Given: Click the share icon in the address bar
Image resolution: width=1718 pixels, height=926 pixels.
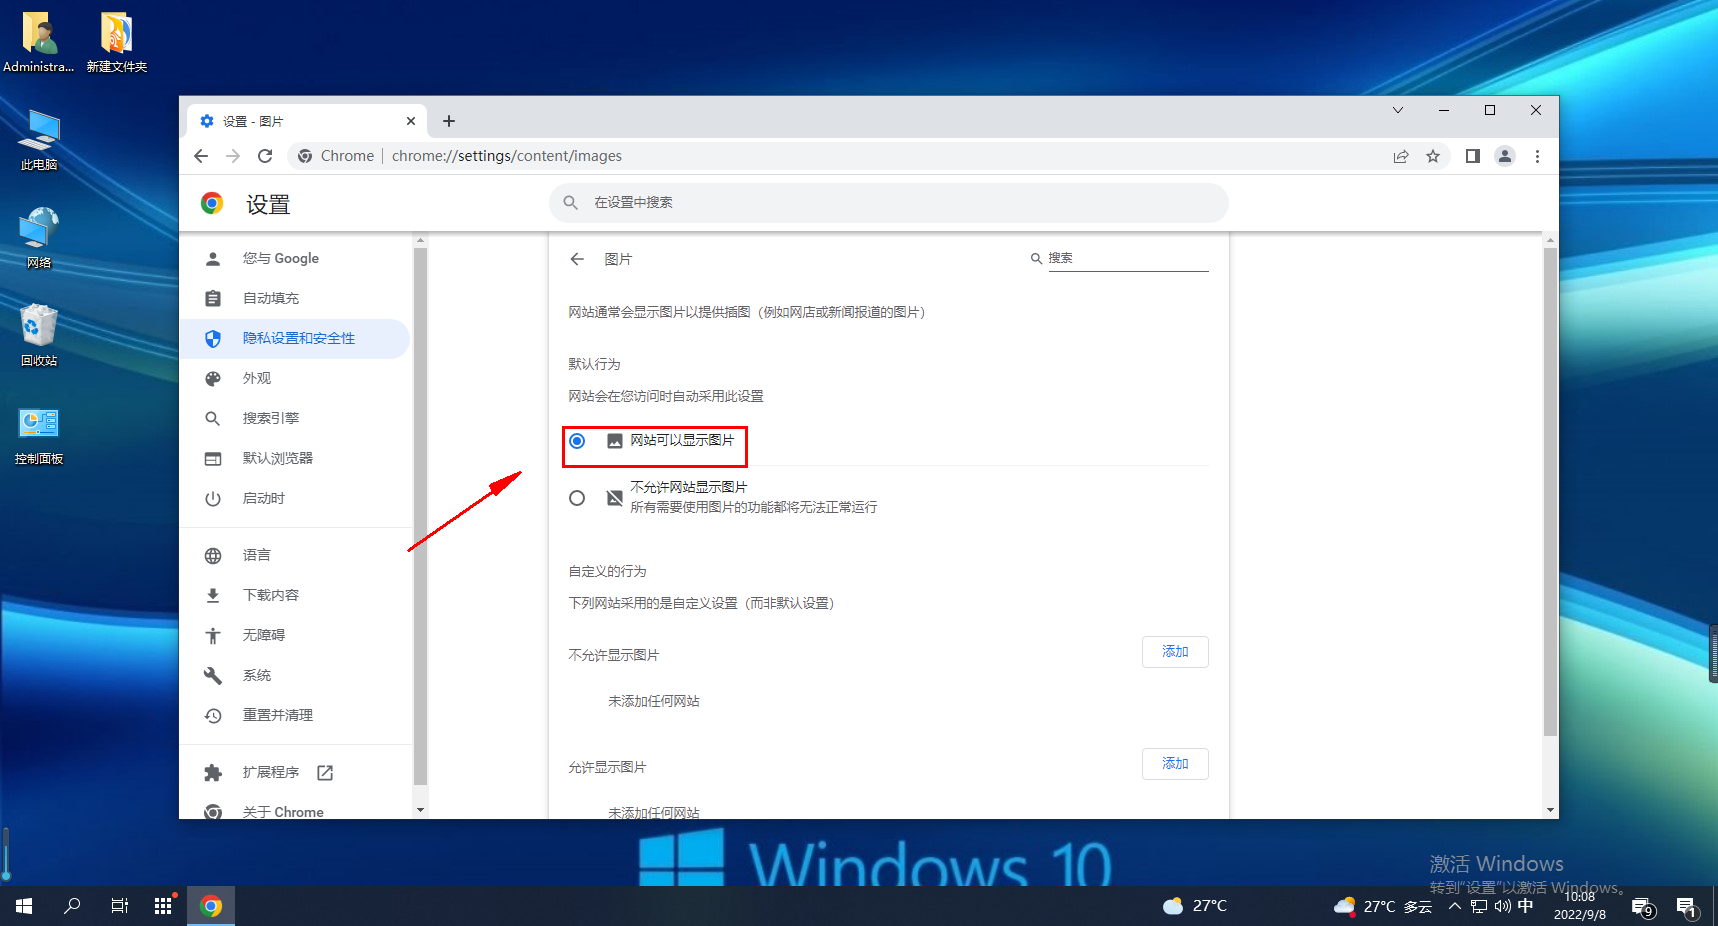Looking at the screenshot, I should [x=1401, y=156].
